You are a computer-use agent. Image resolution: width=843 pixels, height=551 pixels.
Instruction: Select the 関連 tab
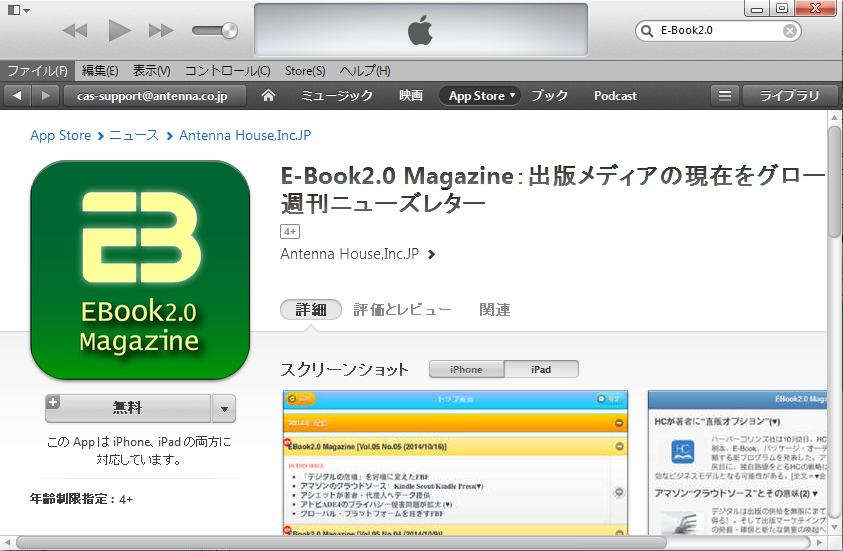coord(495,310)
